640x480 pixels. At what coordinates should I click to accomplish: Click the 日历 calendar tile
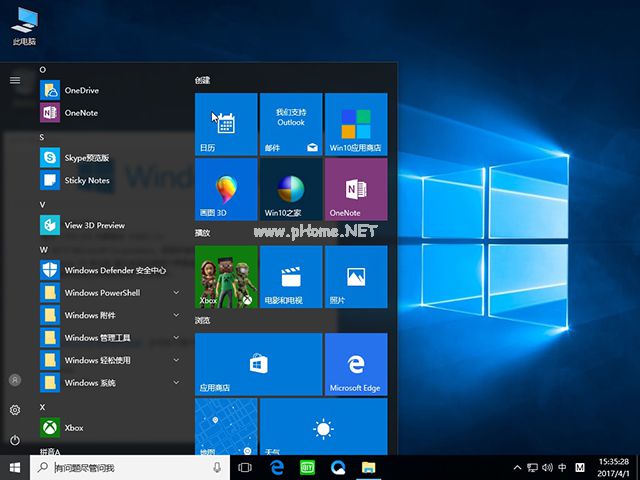coord(226,124)
